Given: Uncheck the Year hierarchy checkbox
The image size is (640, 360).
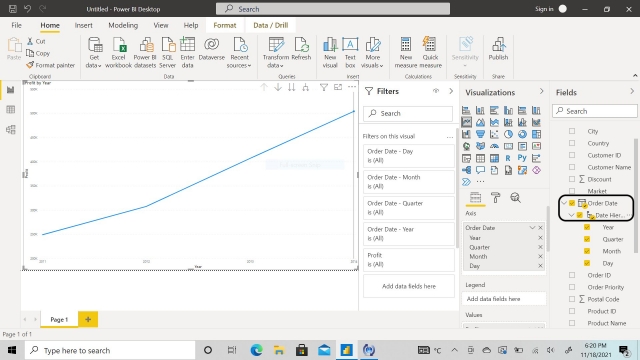Looking at the screenshot, I should pos(587,227).
